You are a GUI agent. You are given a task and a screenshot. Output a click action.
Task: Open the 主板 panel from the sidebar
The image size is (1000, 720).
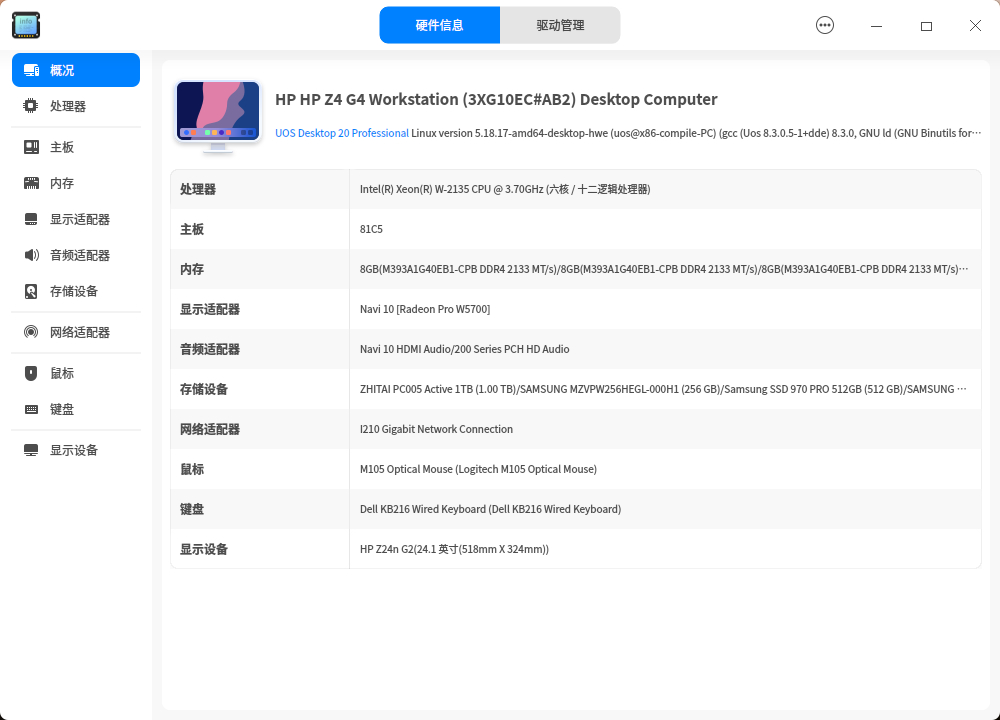(x=62, y=146)
